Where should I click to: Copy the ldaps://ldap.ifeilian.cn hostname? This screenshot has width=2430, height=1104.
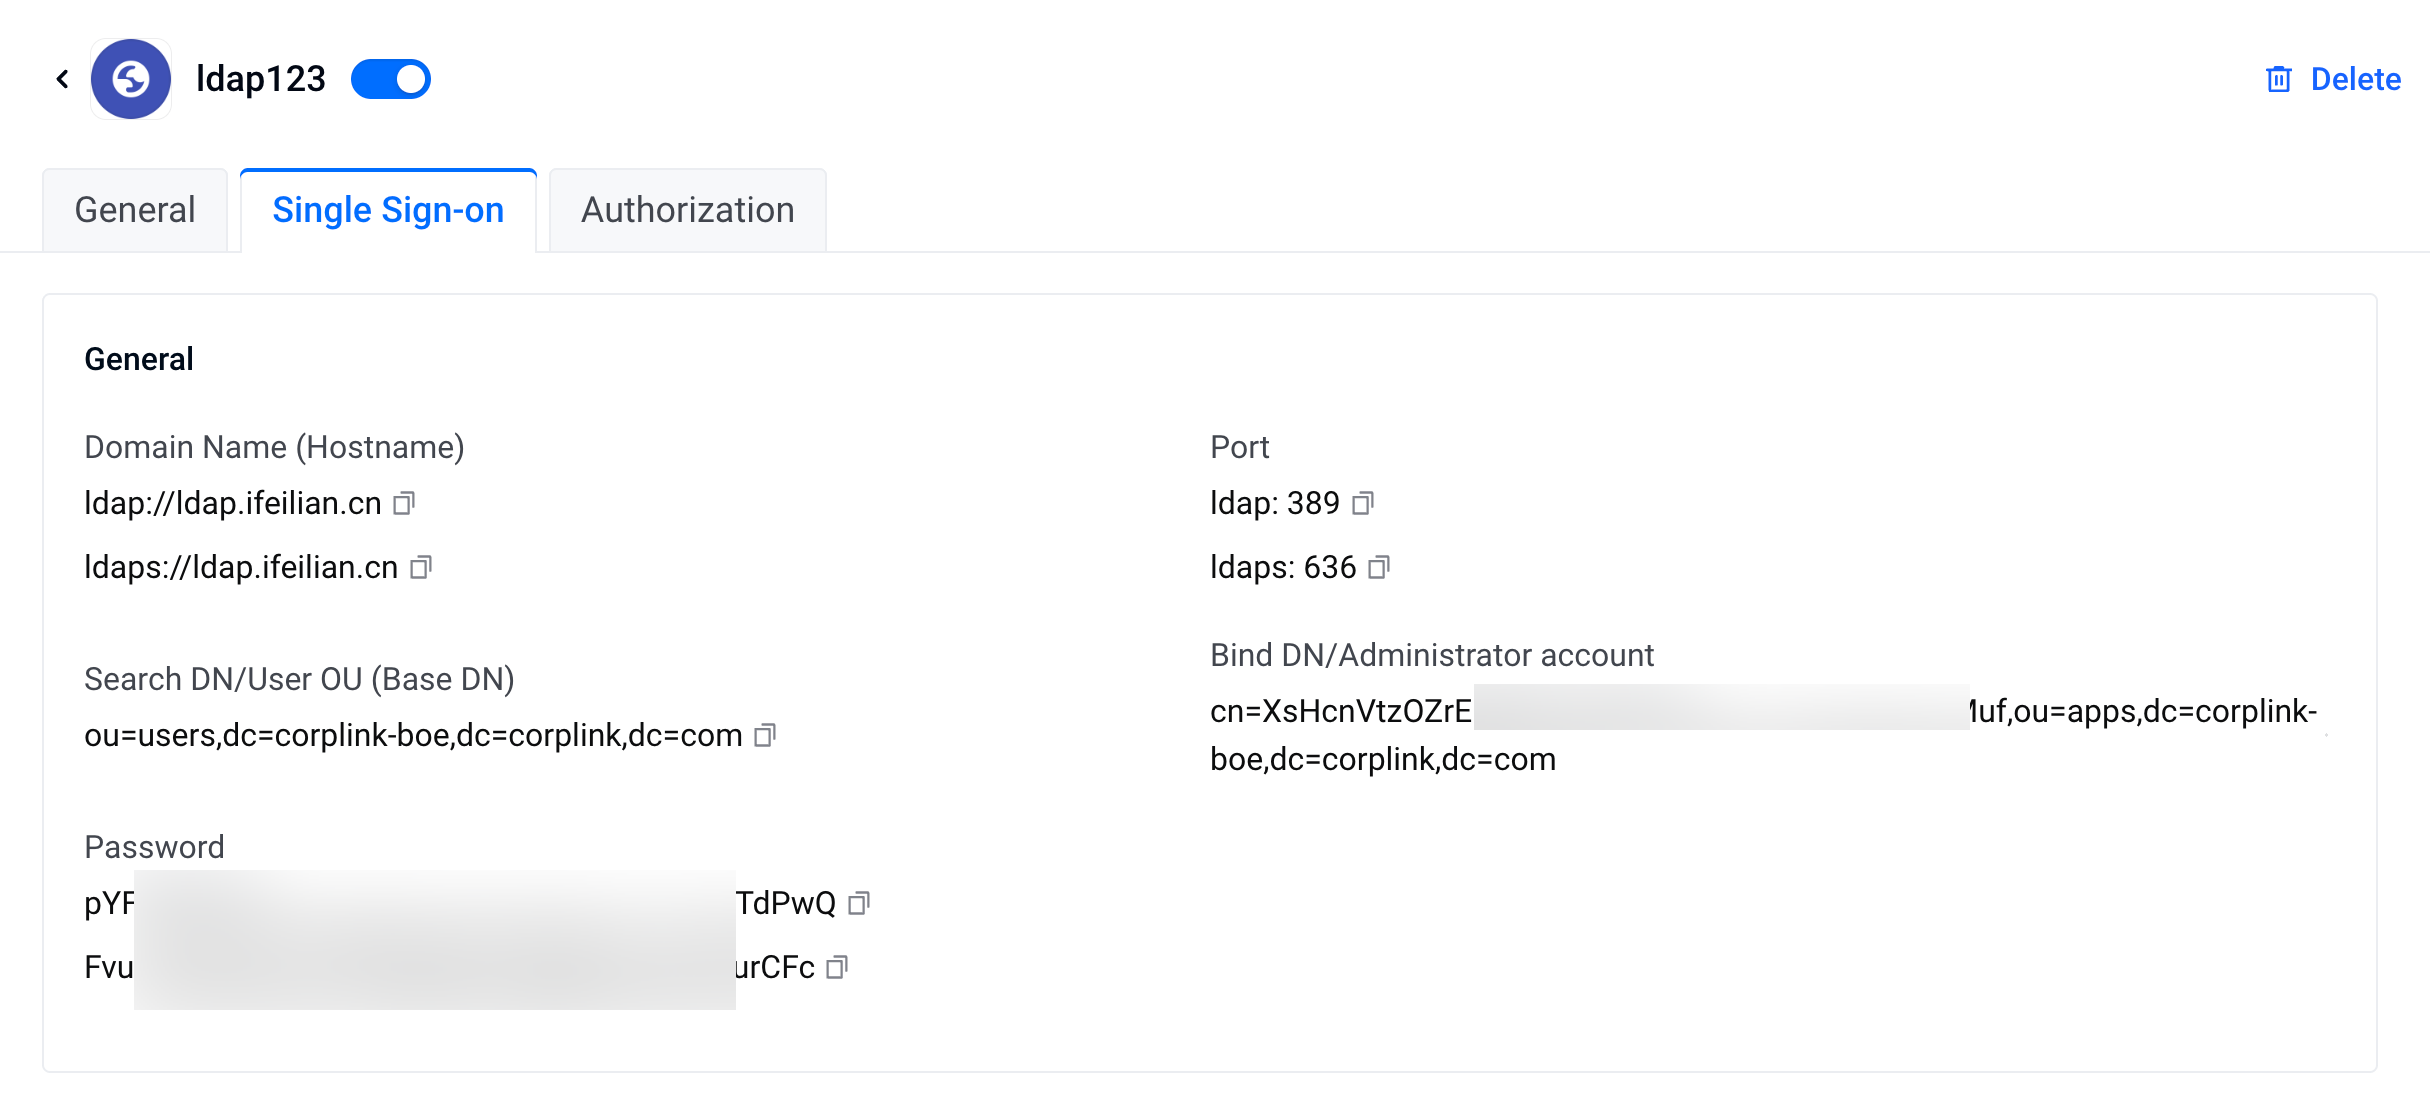point(421,567)
